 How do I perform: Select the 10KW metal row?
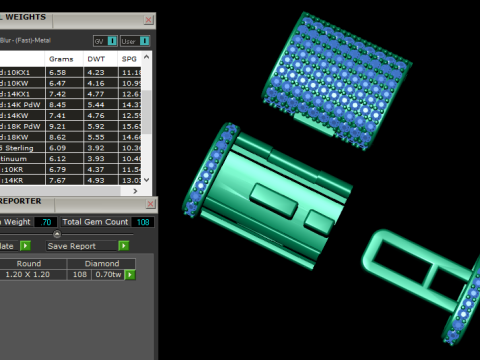click(x=70, y=83)
